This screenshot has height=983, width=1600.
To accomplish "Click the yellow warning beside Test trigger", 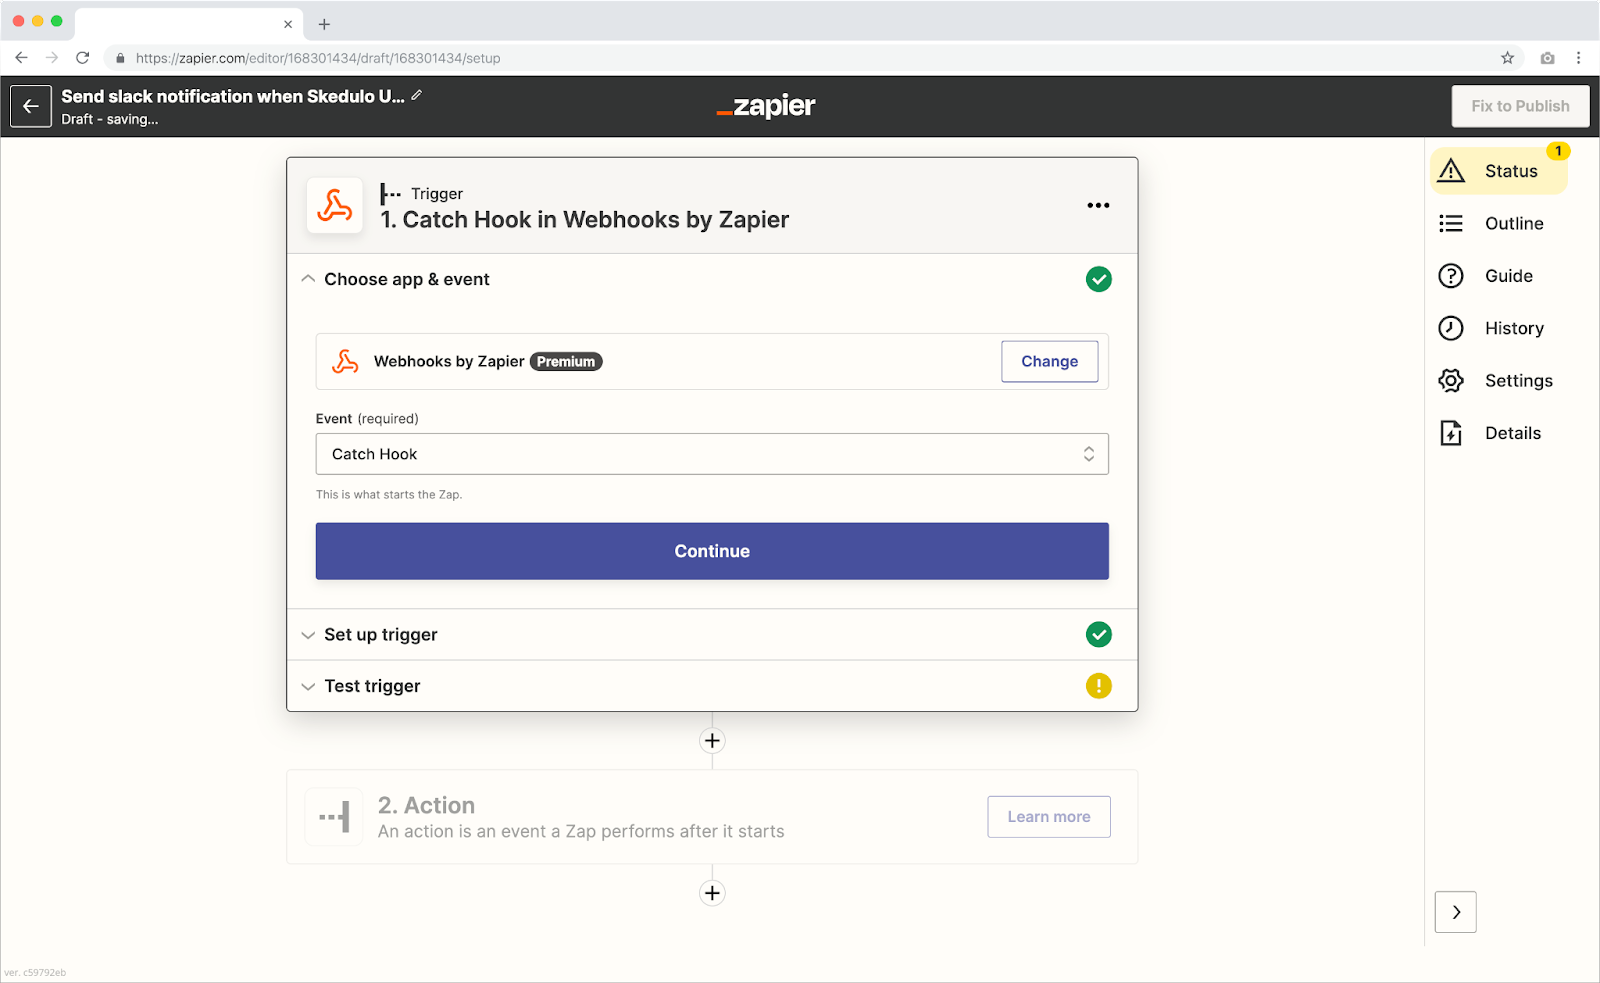I will pos(1098,686).
